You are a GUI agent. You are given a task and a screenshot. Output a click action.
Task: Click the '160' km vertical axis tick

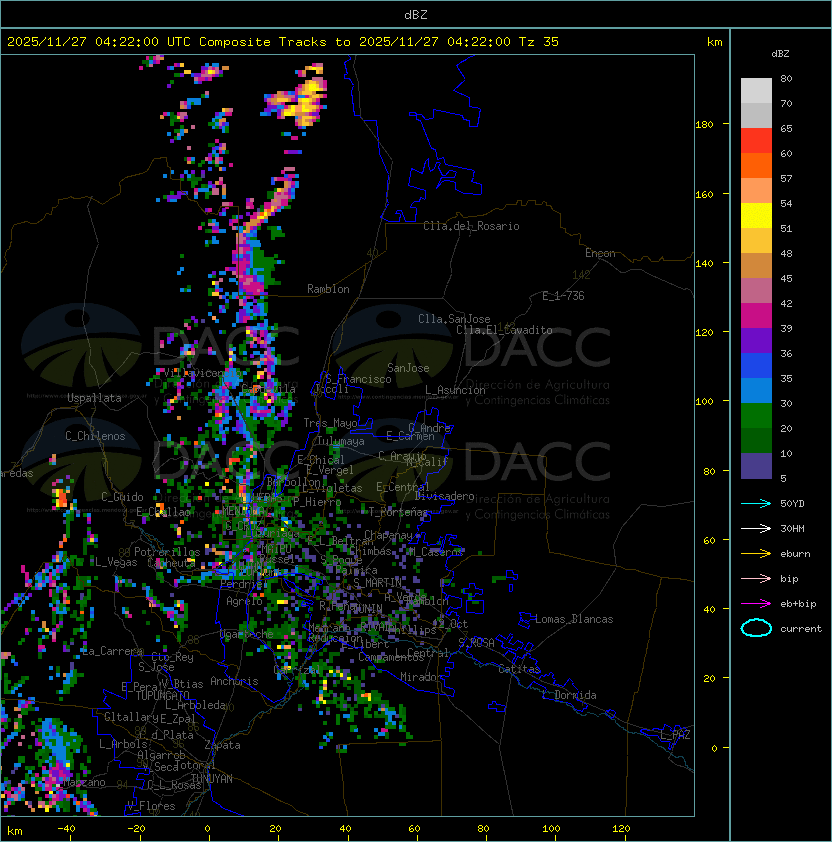704,194
